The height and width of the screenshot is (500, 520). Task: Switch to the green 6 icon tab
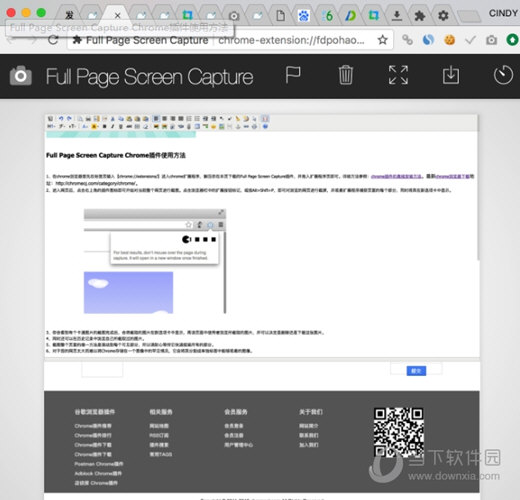[x=327, y=15]
